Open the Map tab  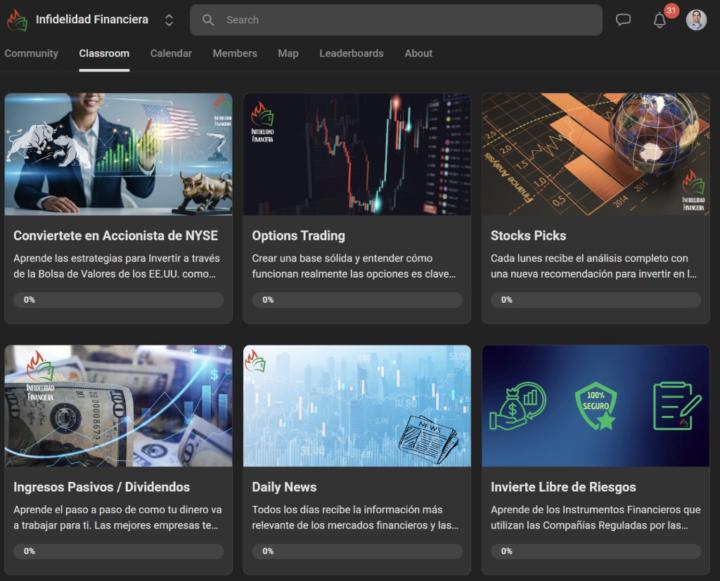coord(288,53)
